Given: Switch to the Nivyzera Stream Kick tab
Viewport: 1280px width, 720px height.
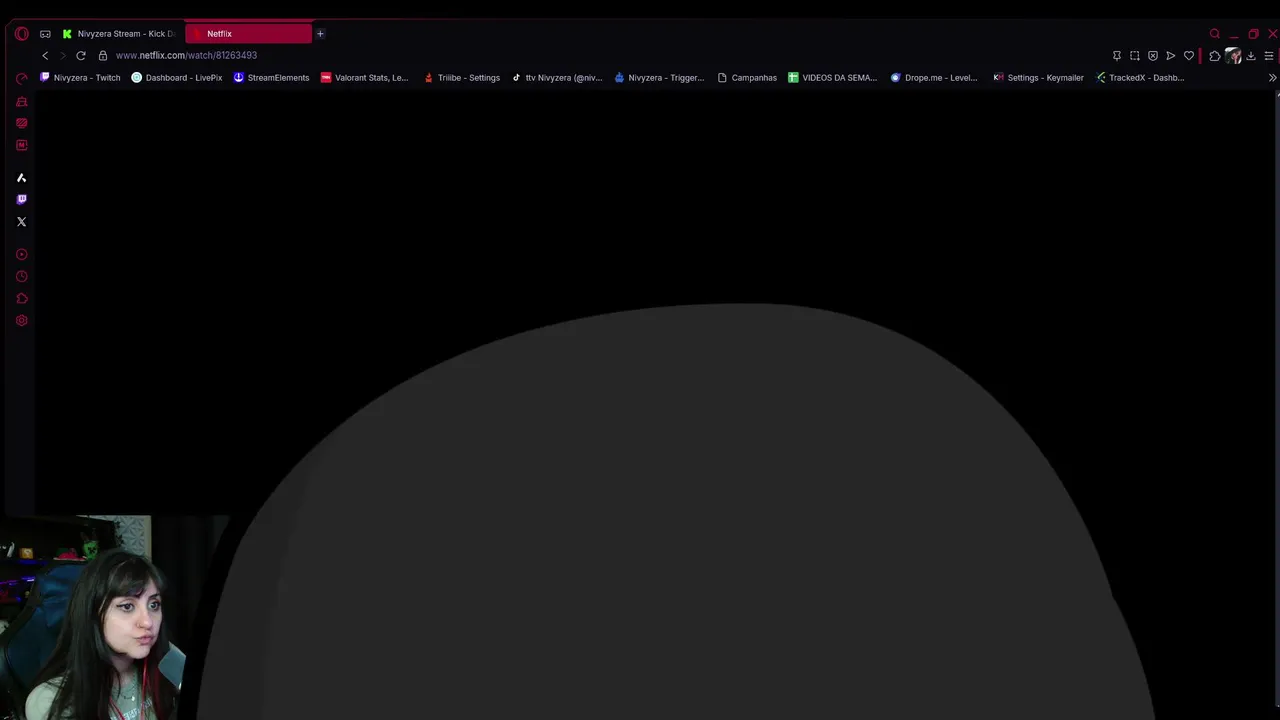Looking at the screenshot, I should coord(119,34).
